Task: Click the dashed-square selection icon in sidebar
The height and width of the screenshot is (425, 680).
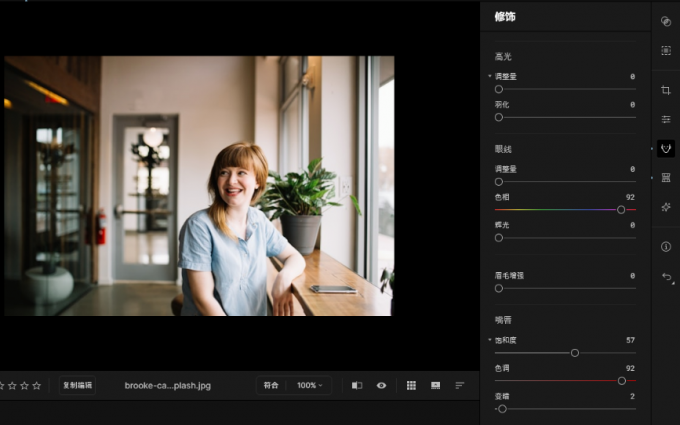Action: click(x=666, y=50)
